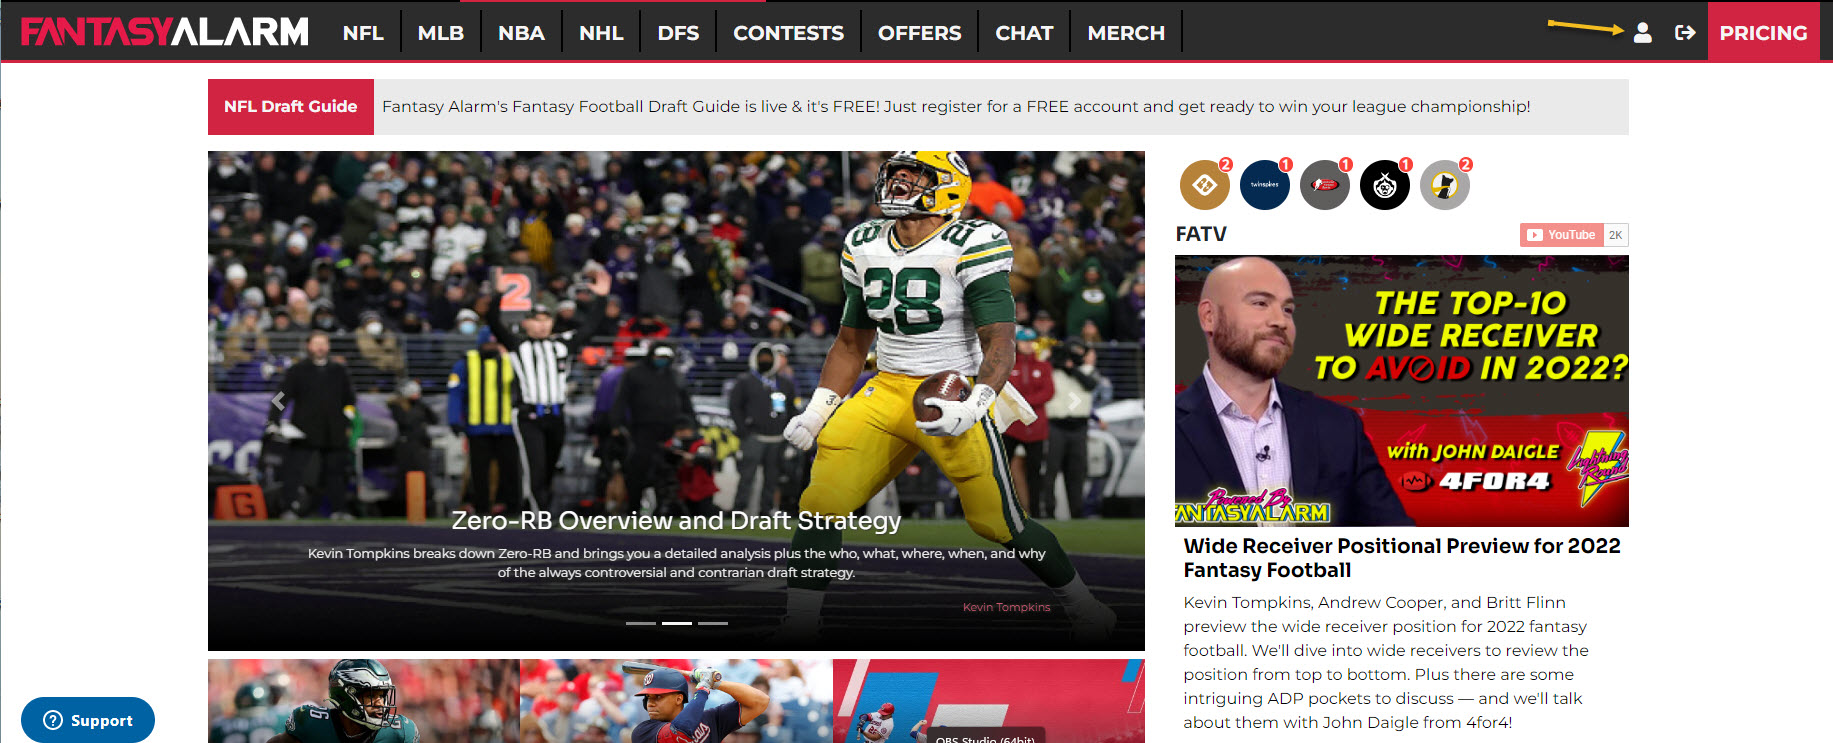Image resolution: width=1833 pixels, height=743 pixels.
Task: Open the Support help widget
Action: 88,720
